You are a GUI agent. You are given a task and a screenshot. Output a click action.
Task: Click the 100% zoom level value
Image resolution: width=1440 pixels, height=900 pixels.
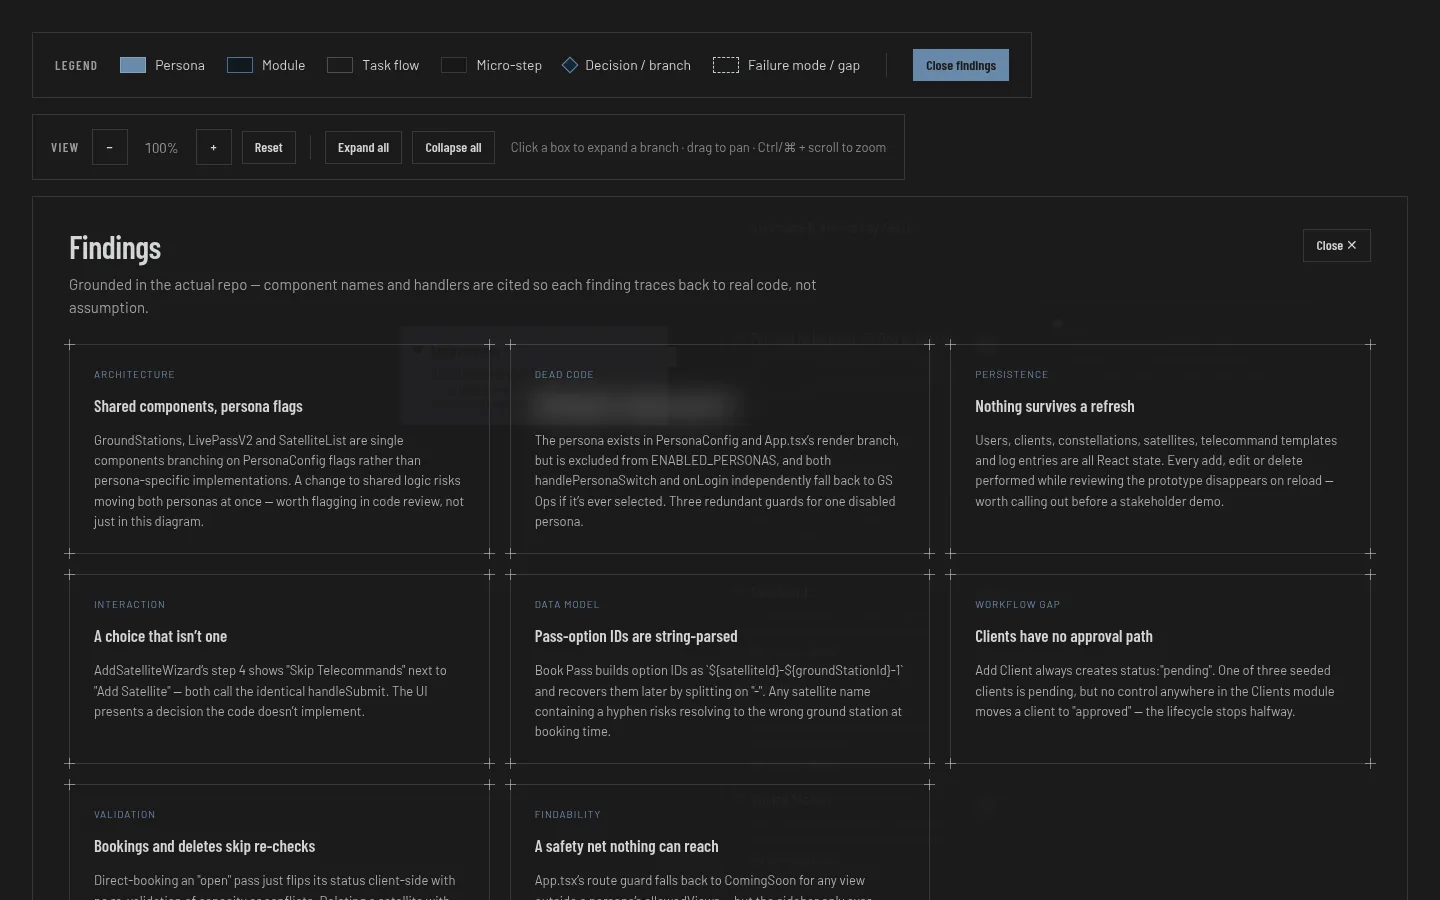[161, 148]
